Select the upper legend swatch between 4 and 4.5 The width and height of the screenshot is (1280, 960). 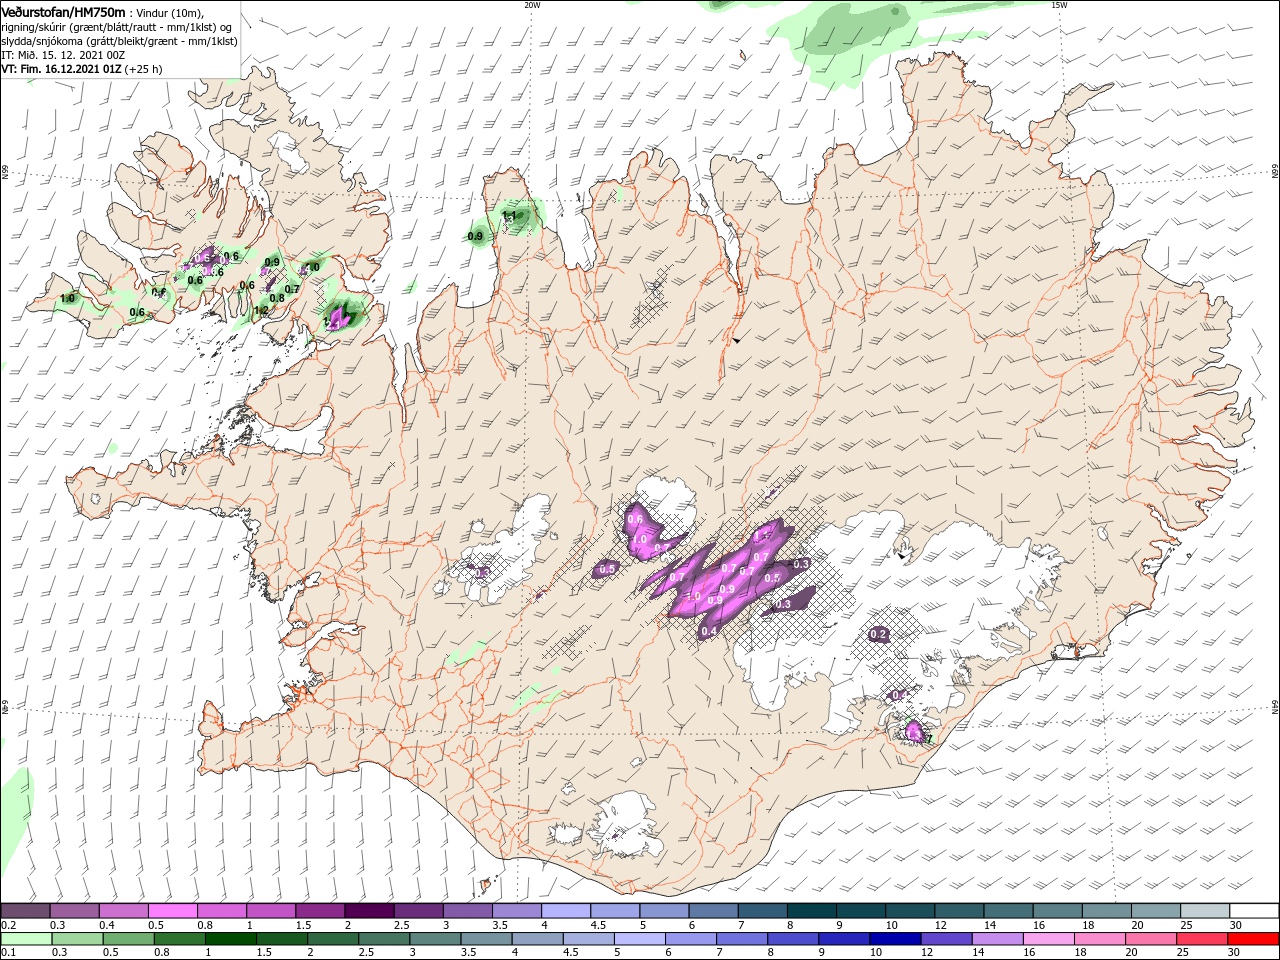tap(565, 911)
